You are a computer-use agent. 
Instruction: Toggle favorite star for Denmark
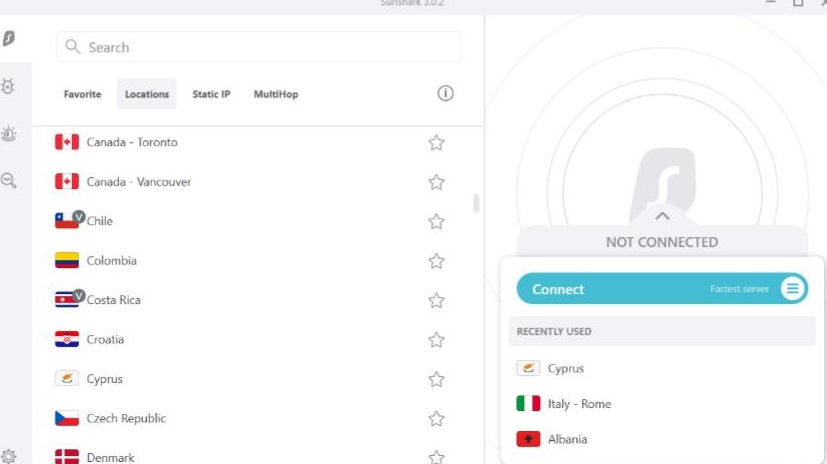click(x=436, y=457)
